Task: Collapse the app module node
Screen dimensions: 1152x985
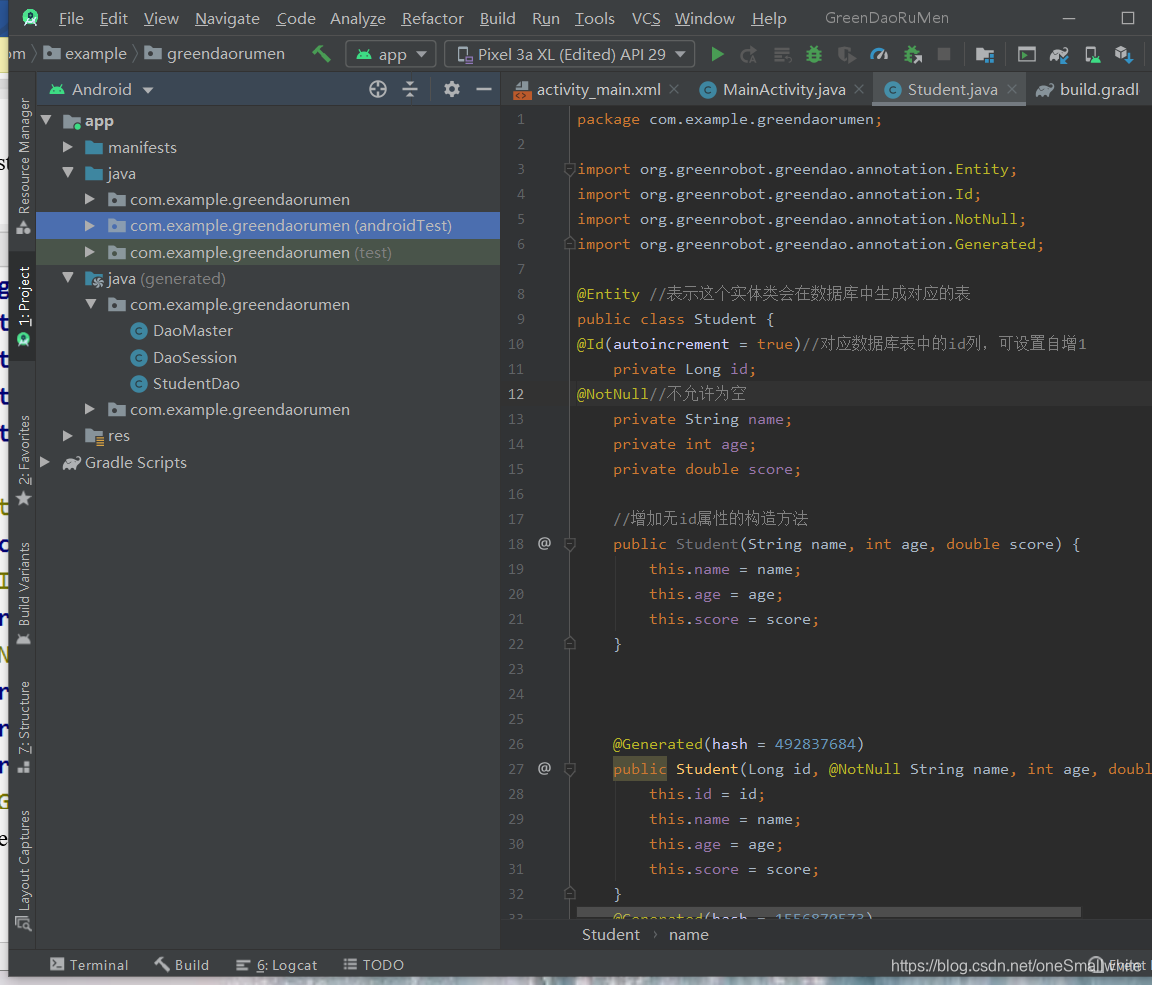Action: point(47,120)
